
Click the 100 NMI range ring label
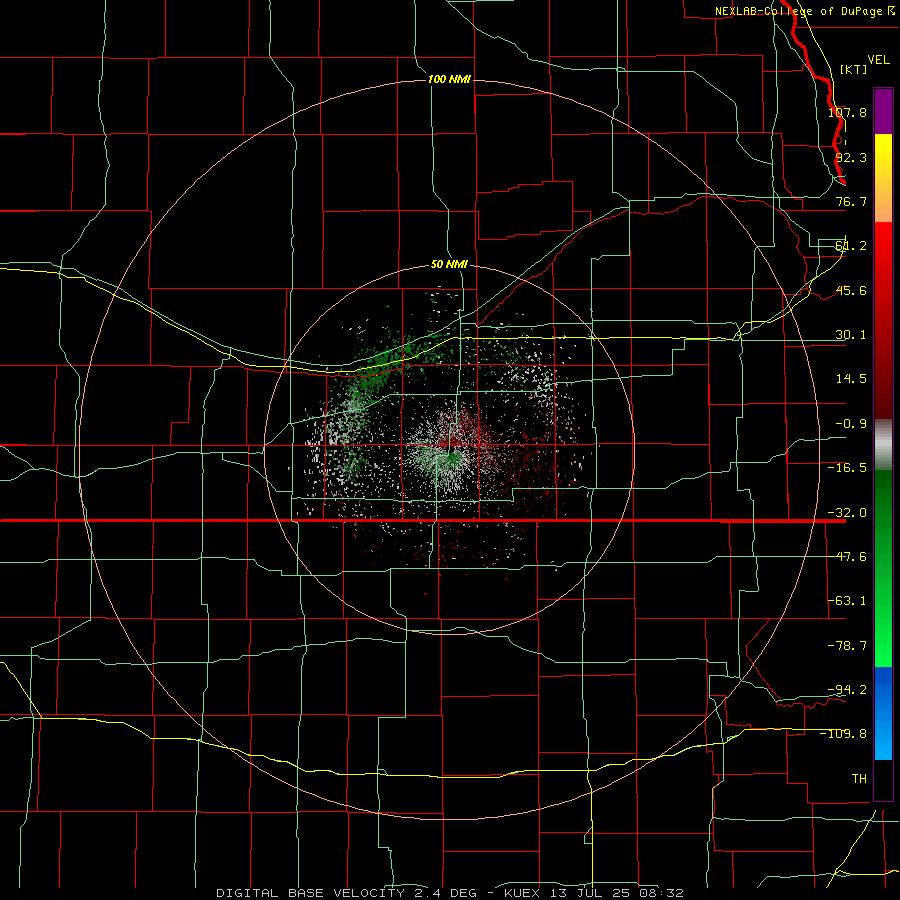(x=449, y=79)
